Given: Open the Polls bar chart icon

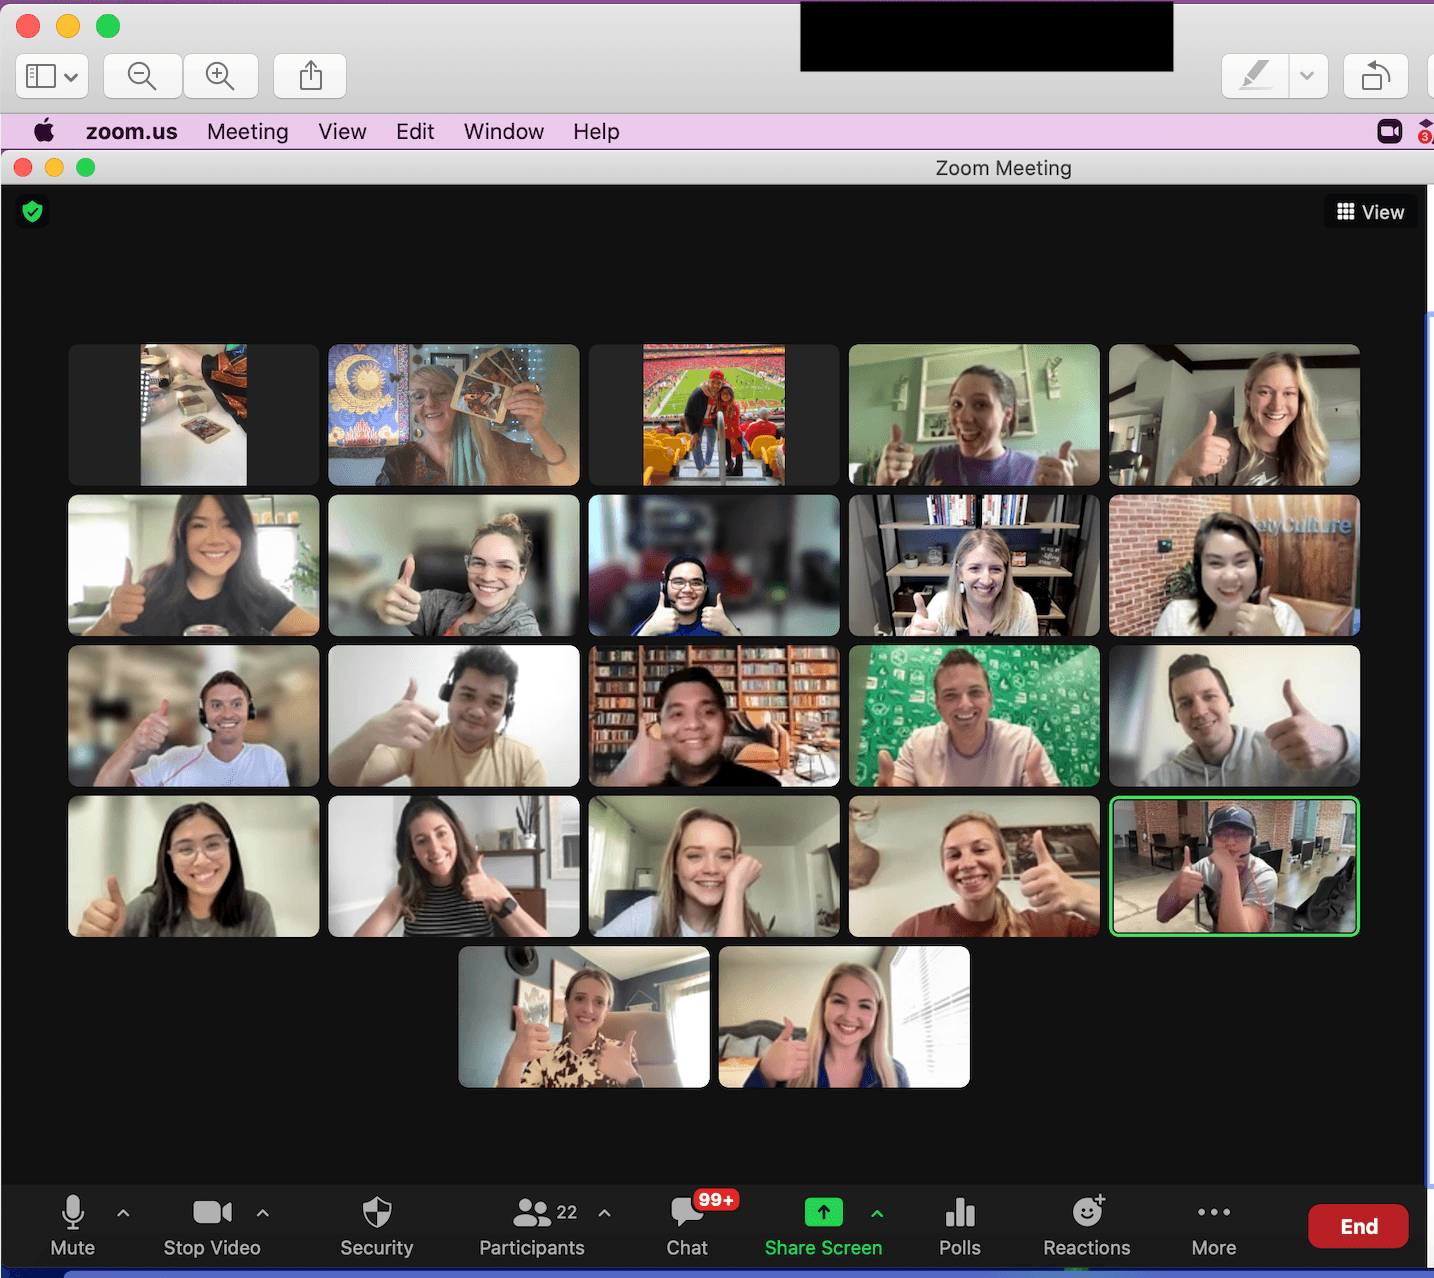Looking at the screenshot, I should click(960, 1226).
